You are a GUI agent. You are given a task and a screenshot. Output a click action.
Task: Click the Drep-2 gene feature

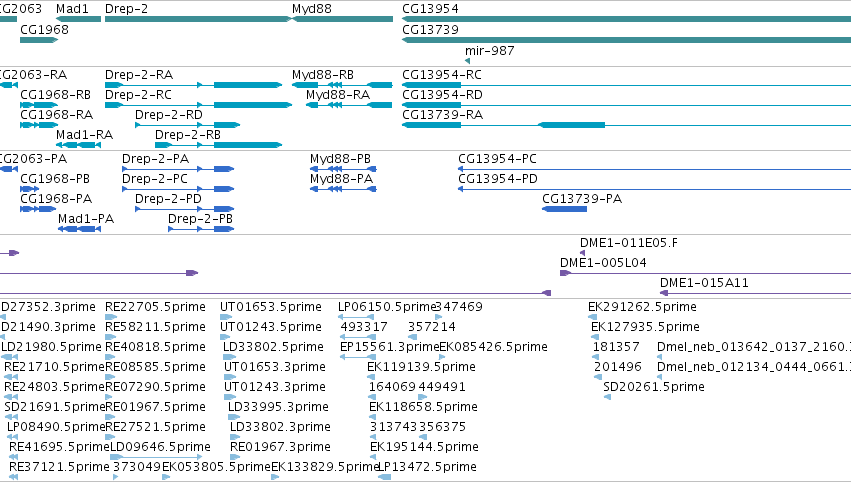pos(198,19)
